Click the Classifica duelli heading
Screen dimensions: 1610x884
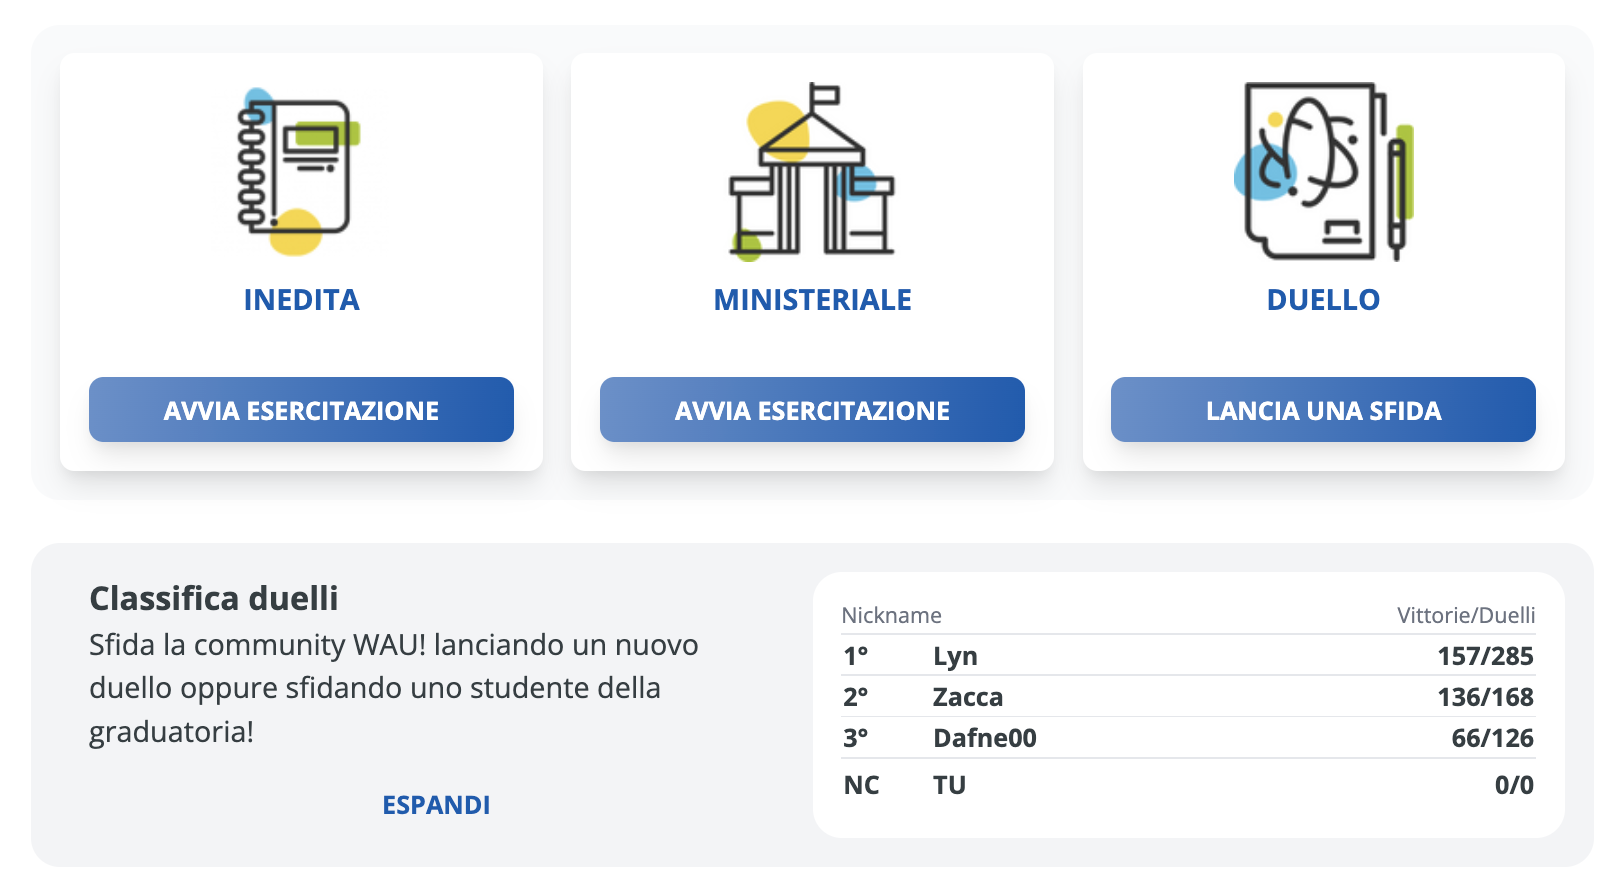pos(214,598)
